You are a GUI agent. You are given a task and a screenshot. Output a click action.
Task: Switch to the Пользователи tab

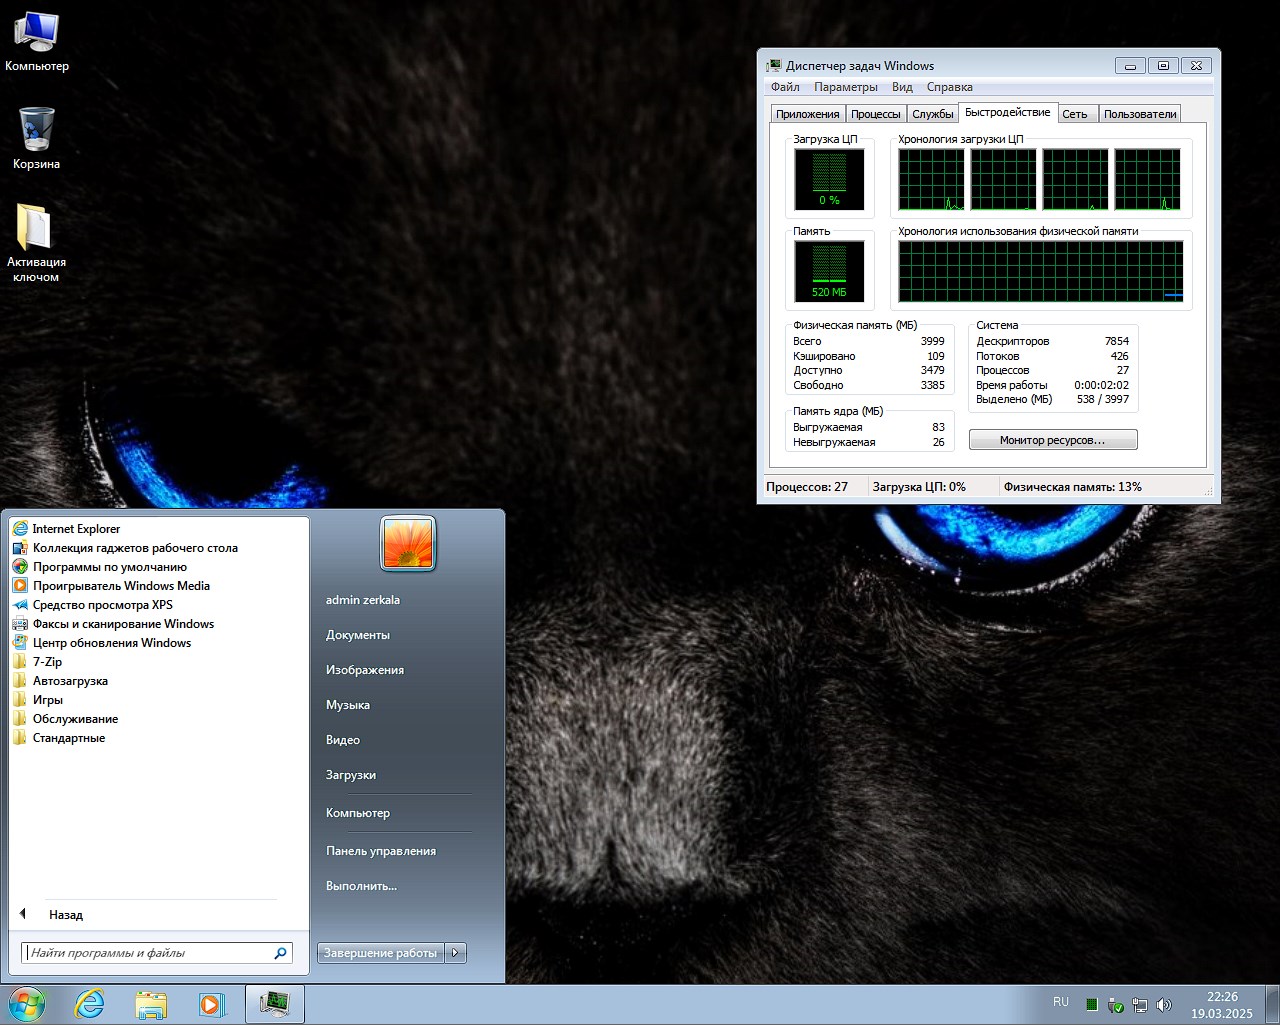pos(1140,114)
